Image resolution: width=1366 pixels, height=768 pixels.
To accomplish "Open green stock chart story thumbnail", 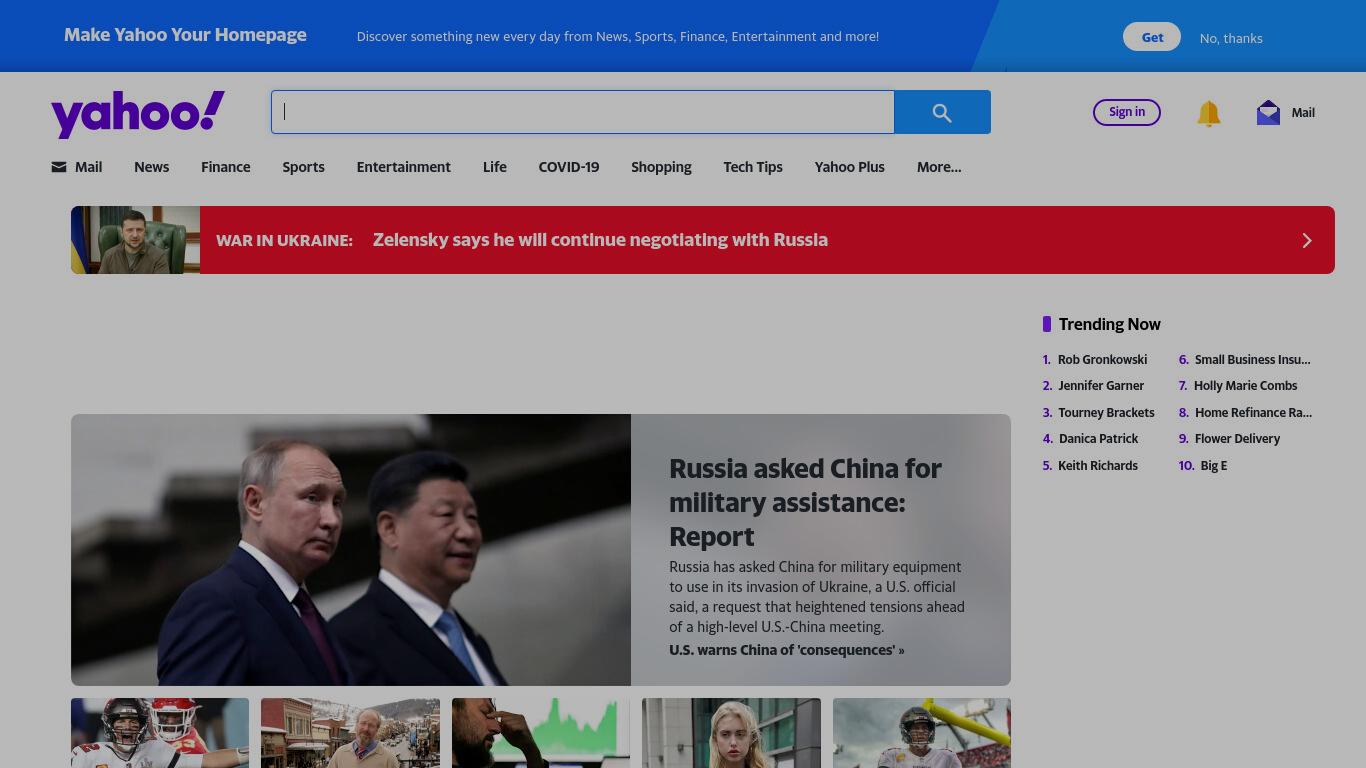I will (541, 733).
